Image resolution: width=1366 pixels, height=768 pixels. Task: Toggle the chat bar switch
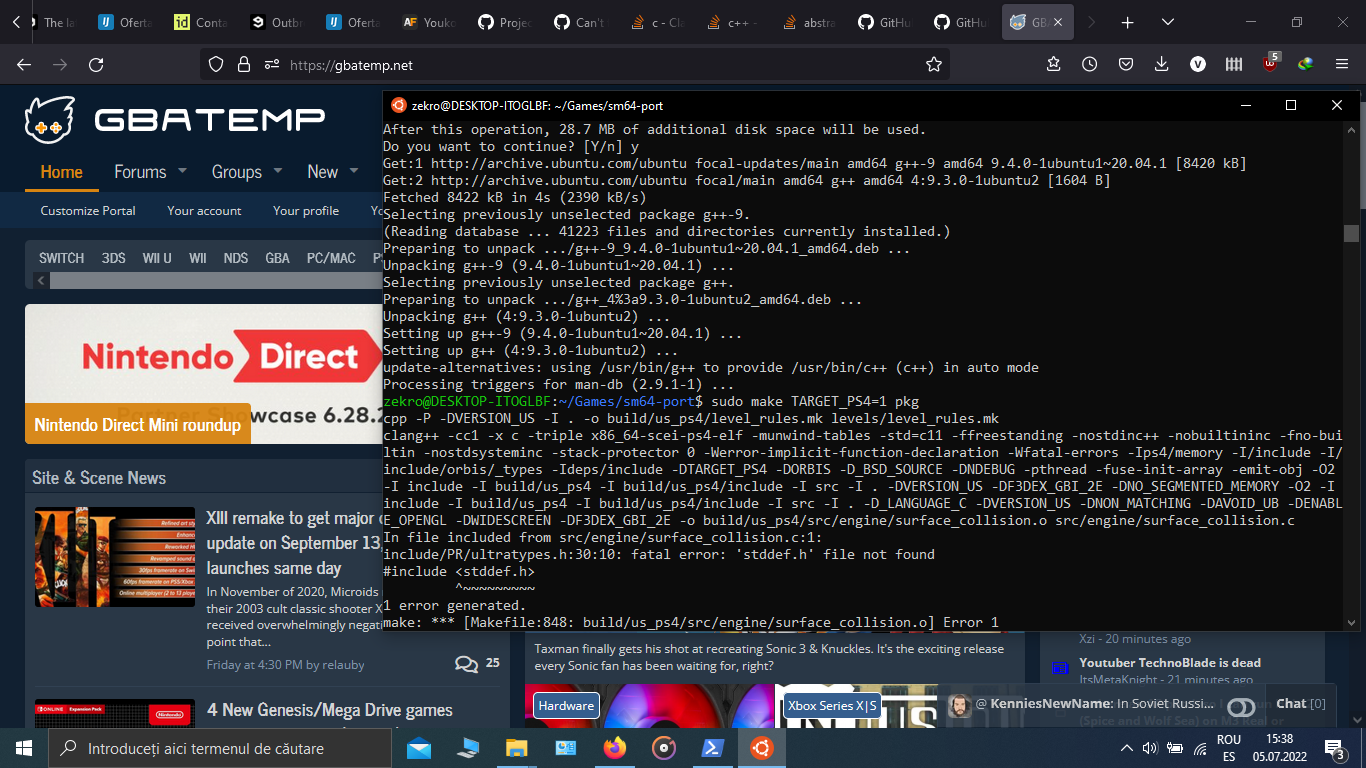click(x=1241, y=708)
